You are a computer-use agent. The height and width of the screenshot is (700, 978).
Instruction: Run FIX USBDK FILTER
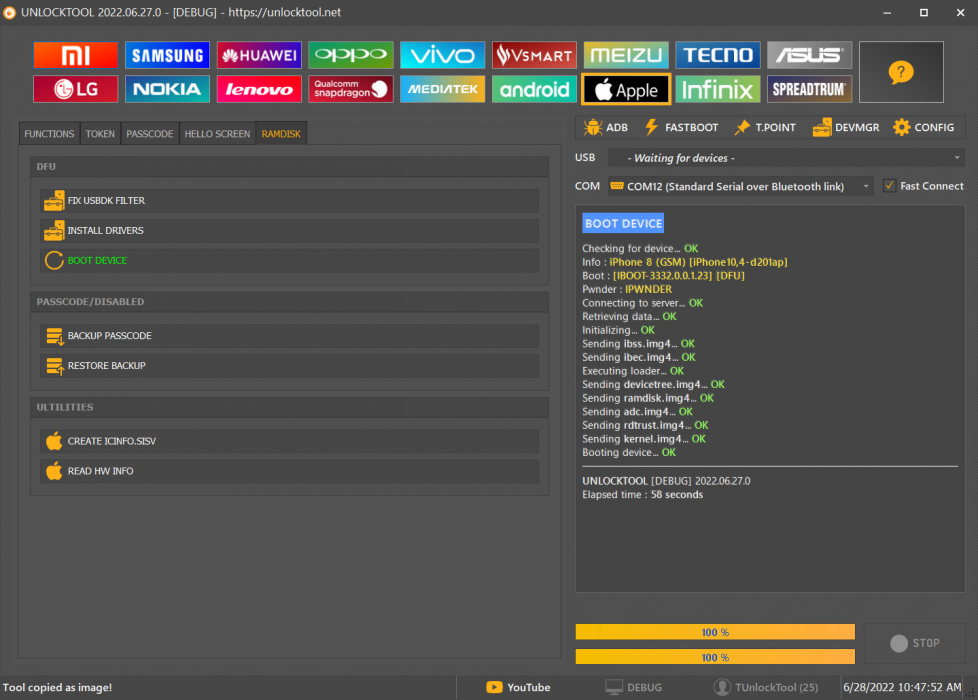tap(289, 201)
